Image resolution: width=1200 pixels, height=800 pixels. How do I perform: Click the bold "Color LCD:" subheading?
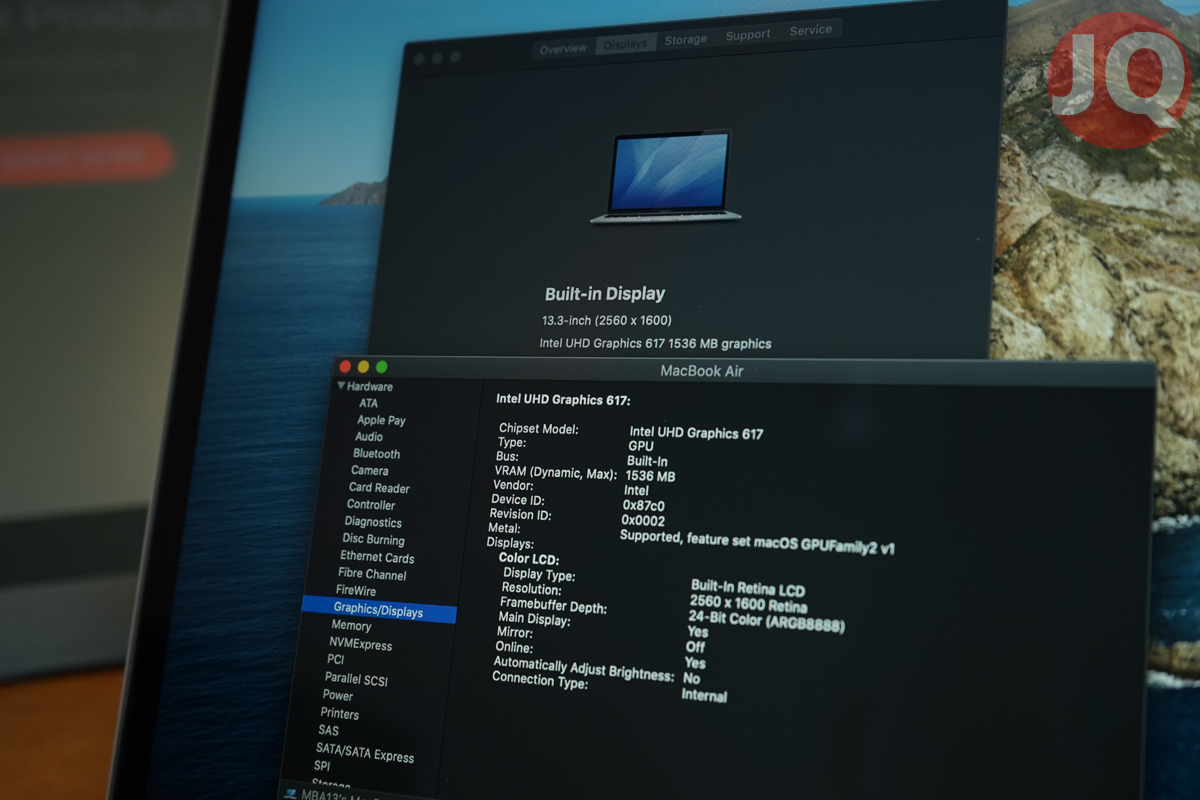tap(529, 559)
